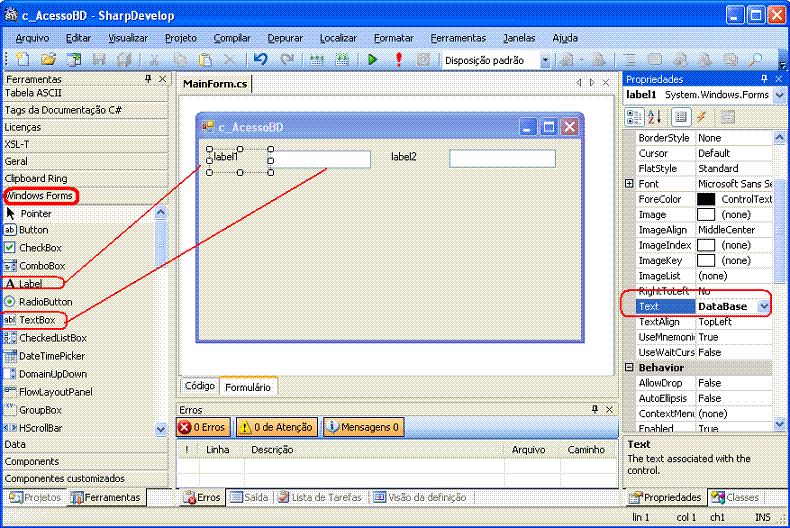Click the first text box on the form
Image resolution: width=790 pixels, height=528 pixels.
pyautogui.click(x=321, y=159)
